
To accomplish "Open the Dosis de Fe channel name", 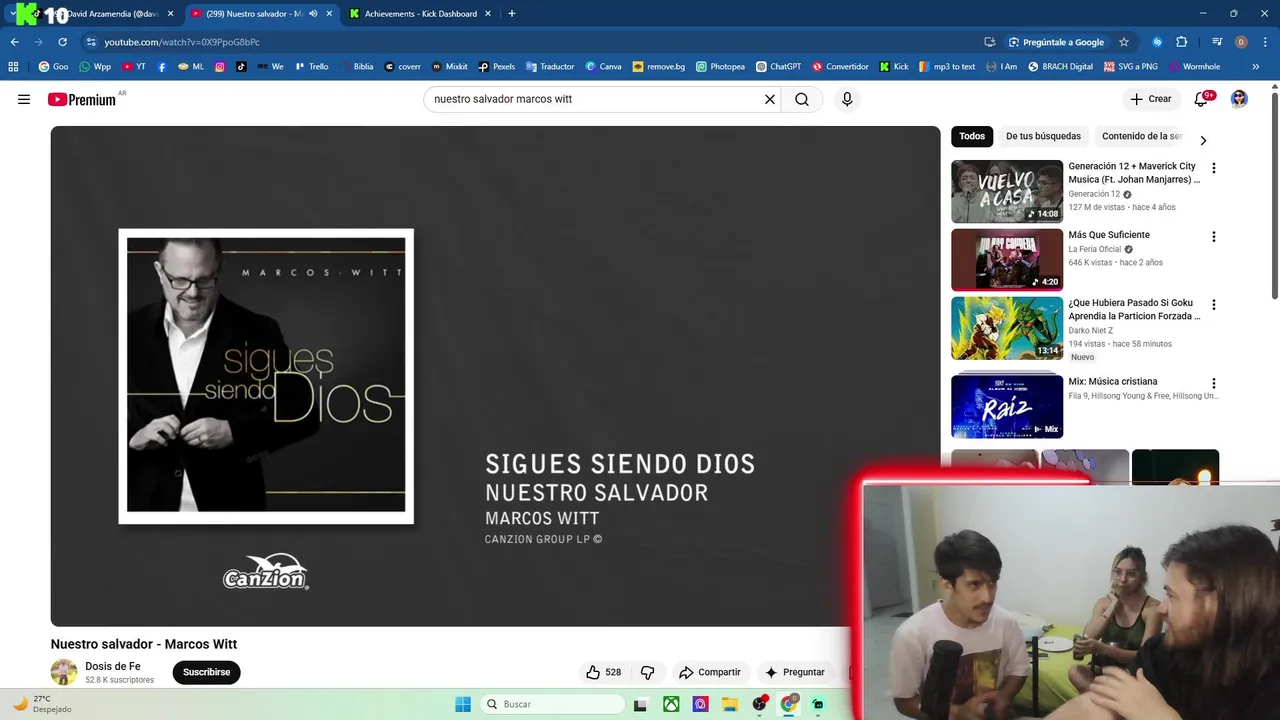I will [x=113, y=666].
